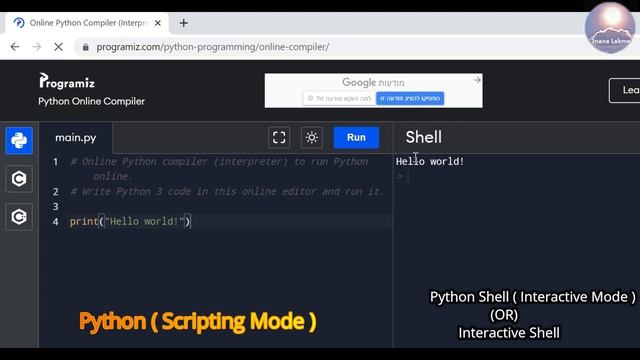The image size is (640, 360).
Task: Open a new browser tab
Action: [184, 23]
